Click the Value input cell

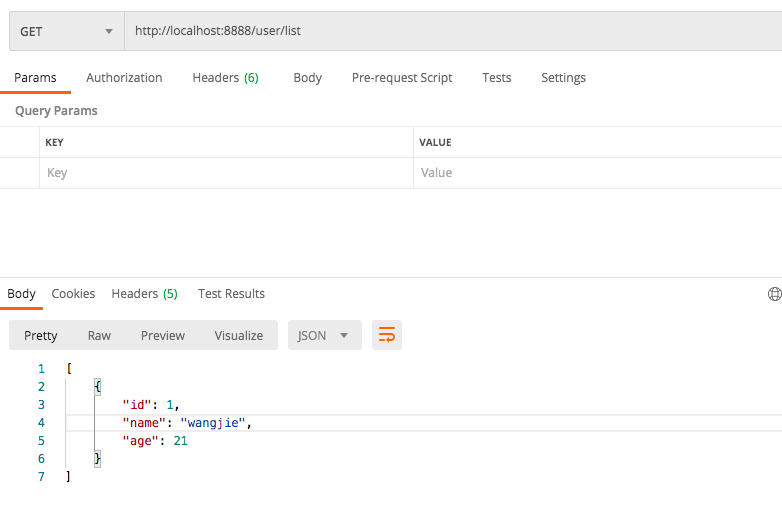click(597, 173)
